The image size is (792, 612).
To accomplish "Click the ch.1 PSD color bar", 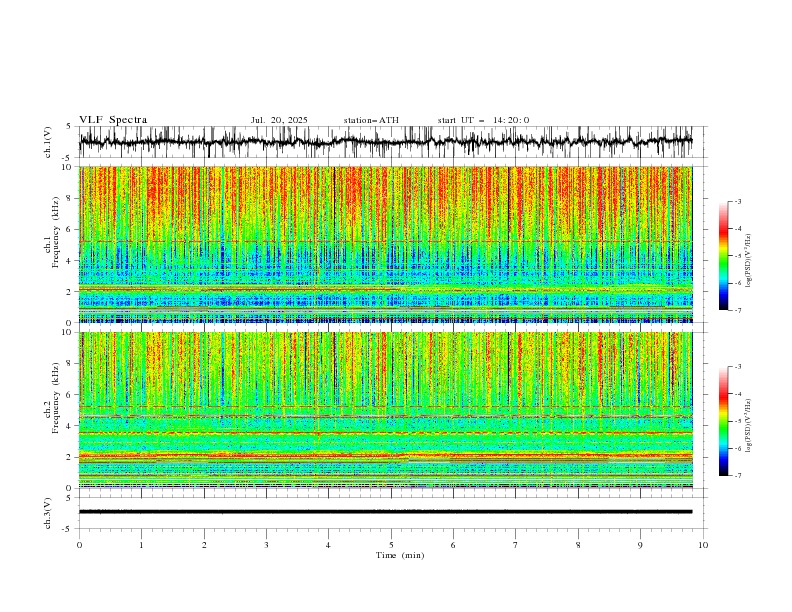I will click(723, 256).
